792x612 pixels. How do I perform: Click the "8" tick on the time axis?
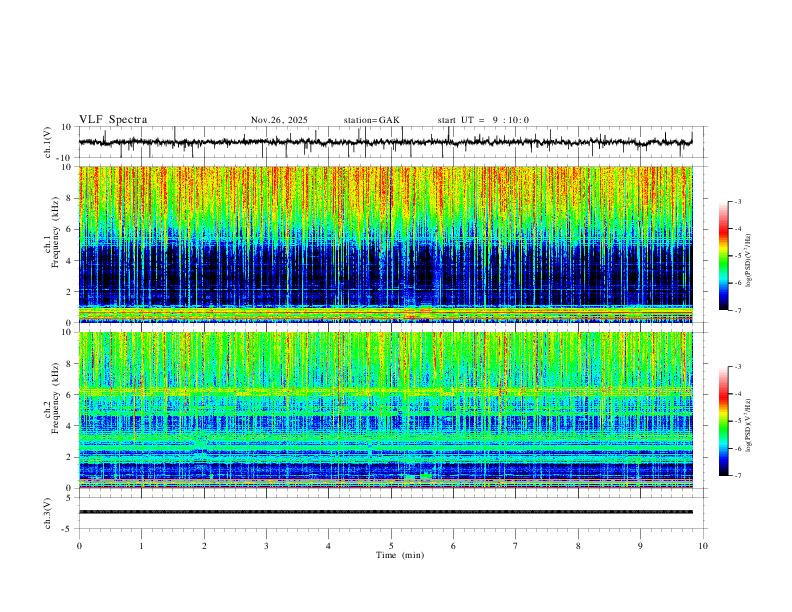tap(578, 546)
